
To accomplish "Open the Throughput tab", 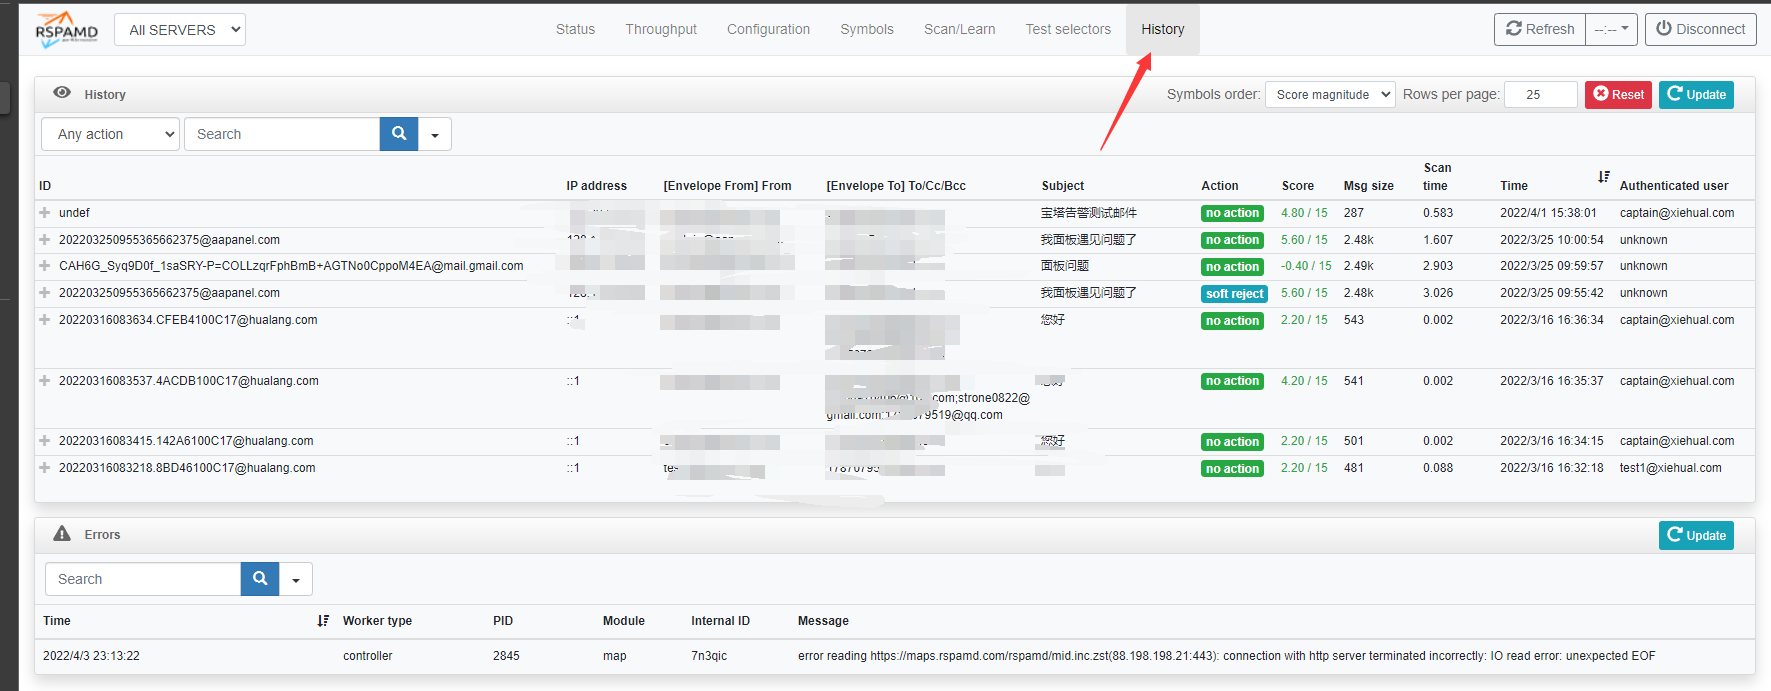I will point(661,29).
